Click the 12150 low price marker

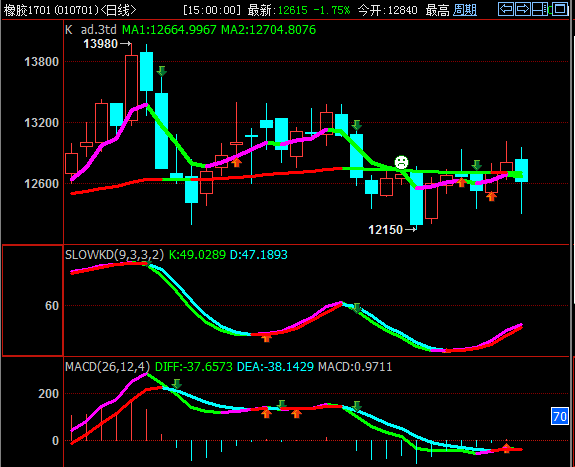click(x=392, y=230)
